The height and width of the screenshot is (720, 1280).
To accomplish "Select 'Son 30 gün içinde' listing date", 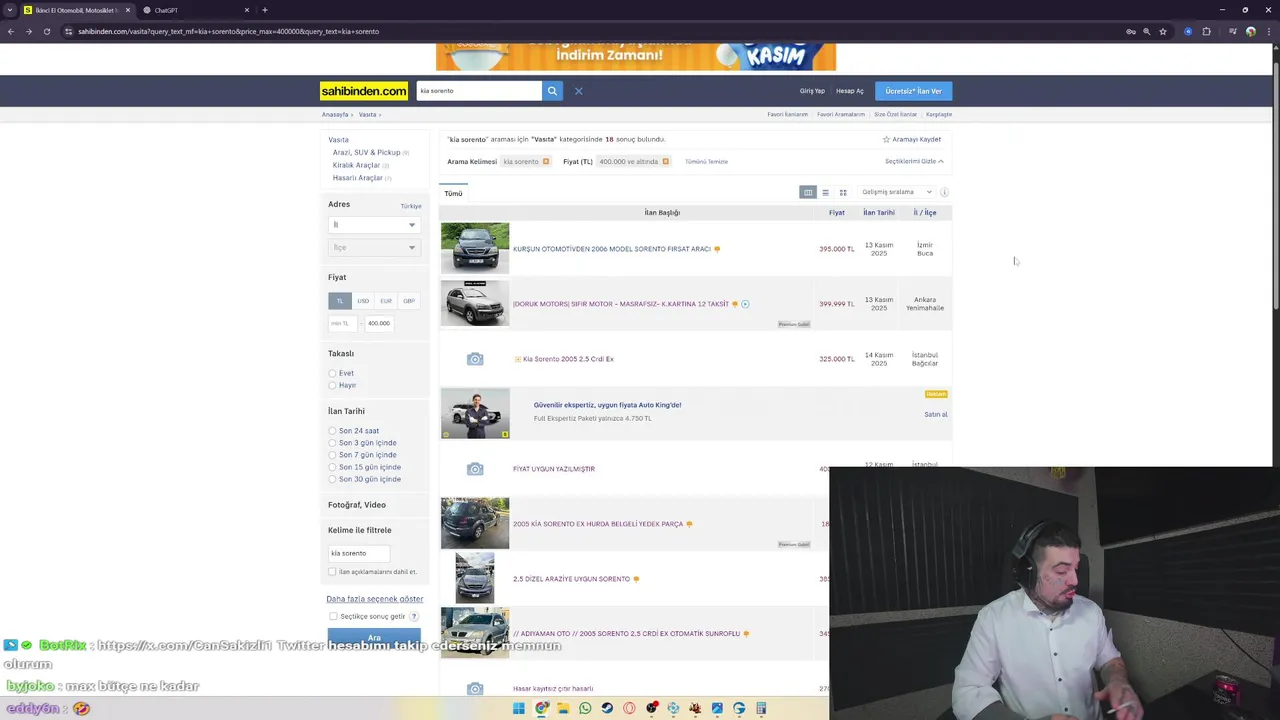I will pos(332,479).
